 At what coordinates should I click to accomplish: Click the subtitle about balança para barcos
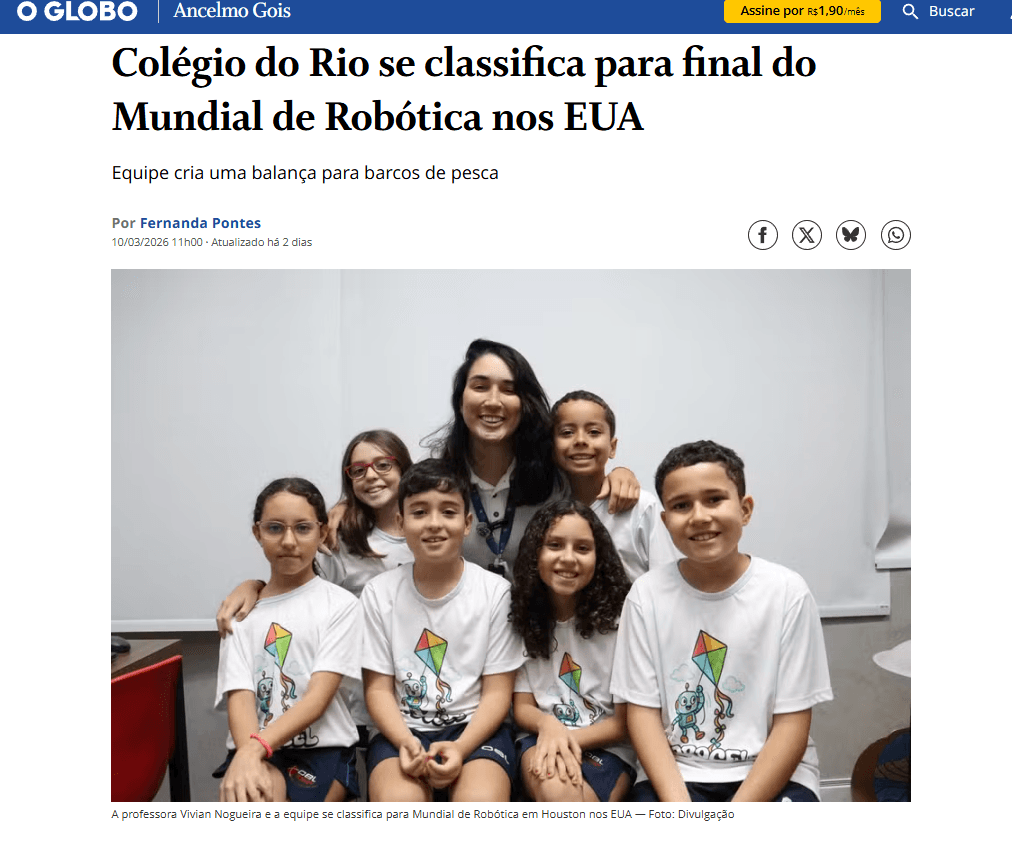tap(305, 173)
